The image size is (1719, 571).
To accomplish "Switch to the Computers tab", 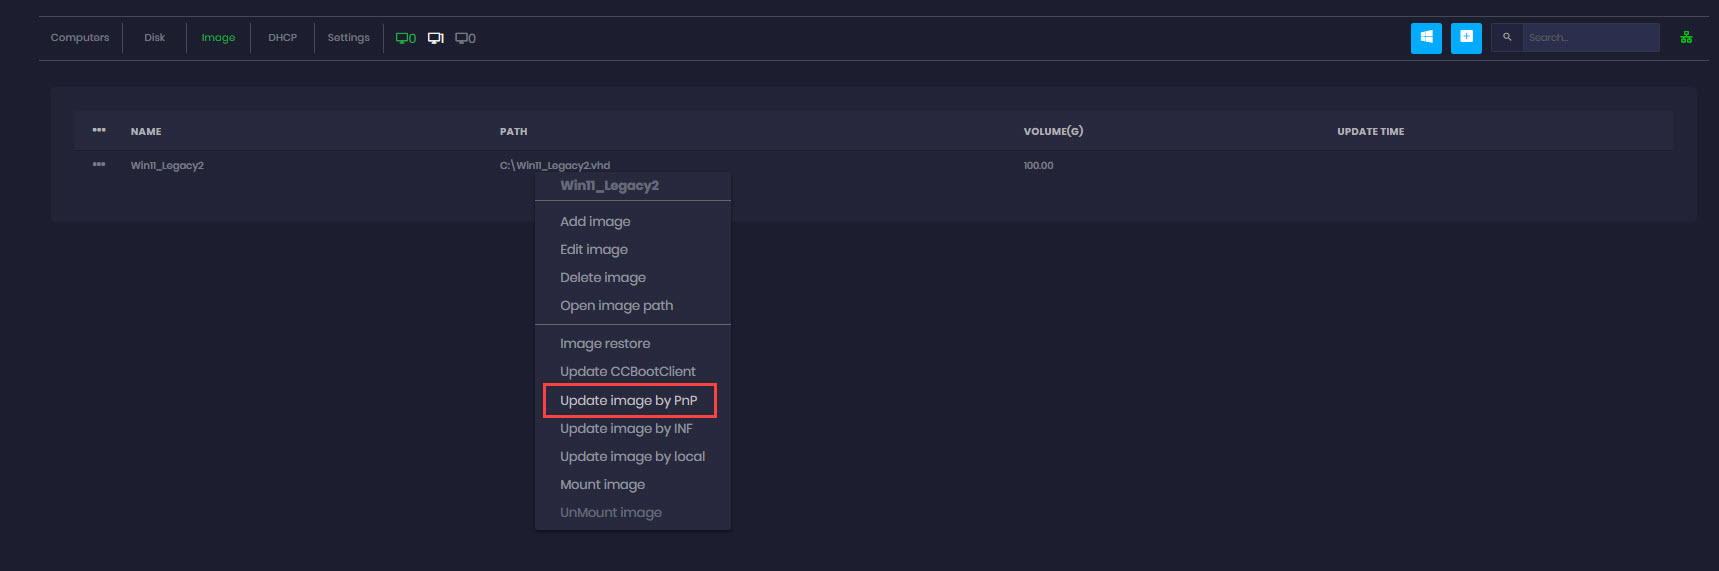I will [x=80, y=38].
